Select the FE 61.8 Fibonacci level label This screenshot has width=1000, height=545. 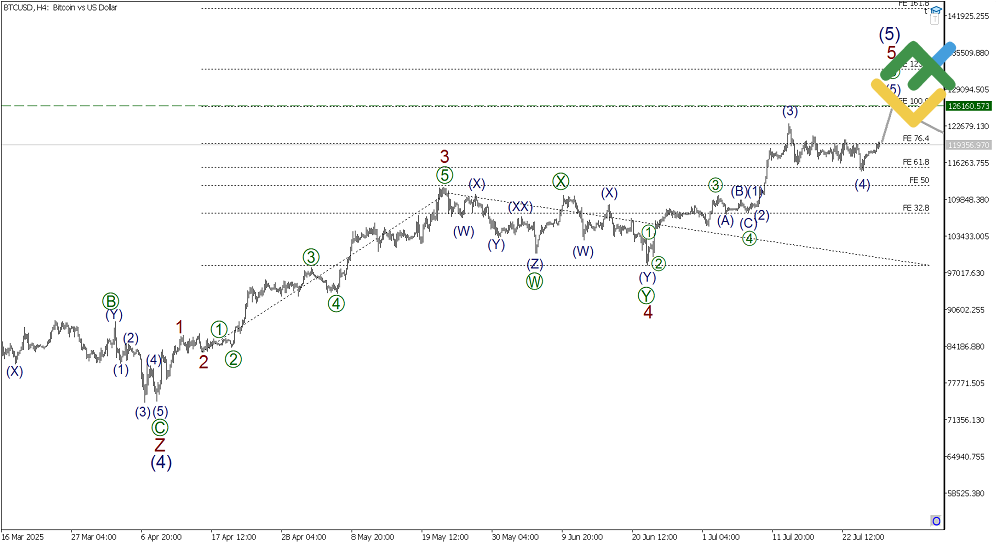pyautogui.click(x=915, y=161)
